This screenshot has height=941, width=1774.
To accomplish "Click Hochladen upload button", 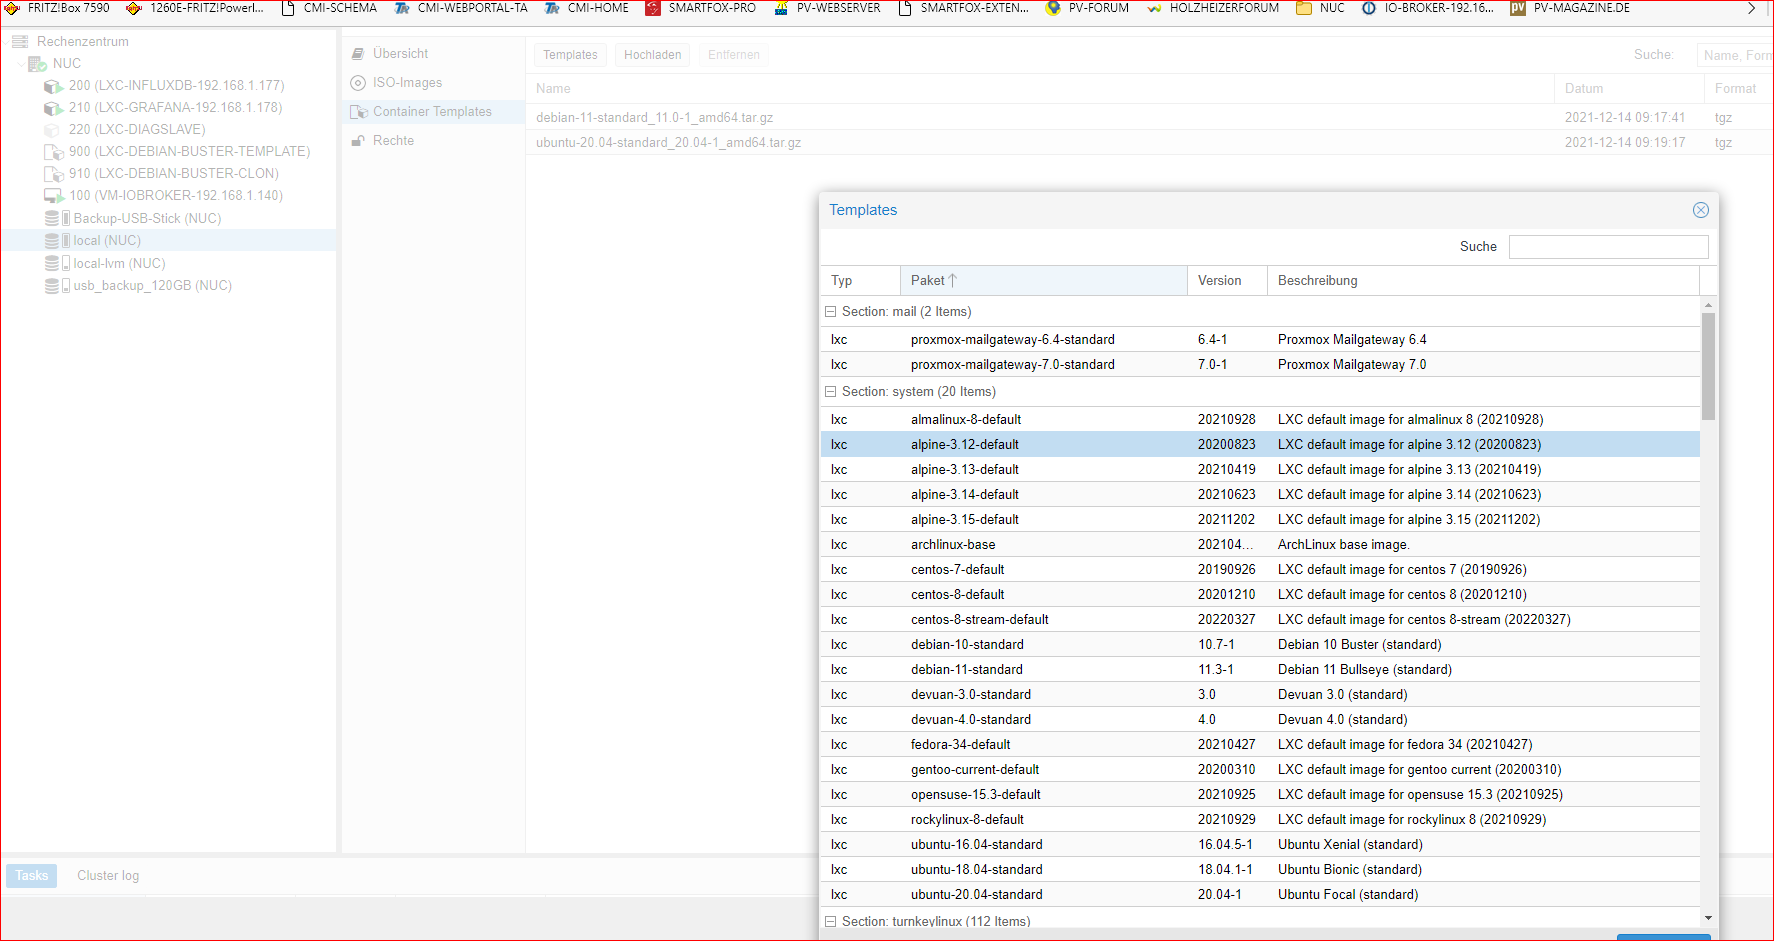I will [652, 55].
